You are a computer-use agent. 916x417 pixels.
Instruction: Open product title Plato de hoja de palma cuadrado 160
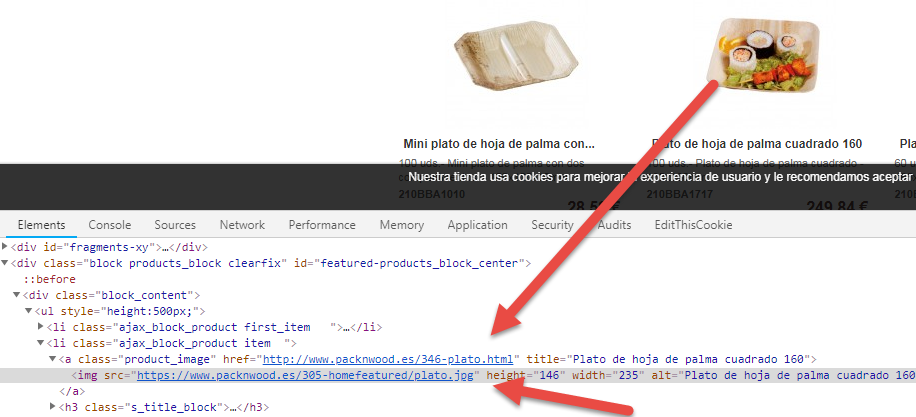757,144
